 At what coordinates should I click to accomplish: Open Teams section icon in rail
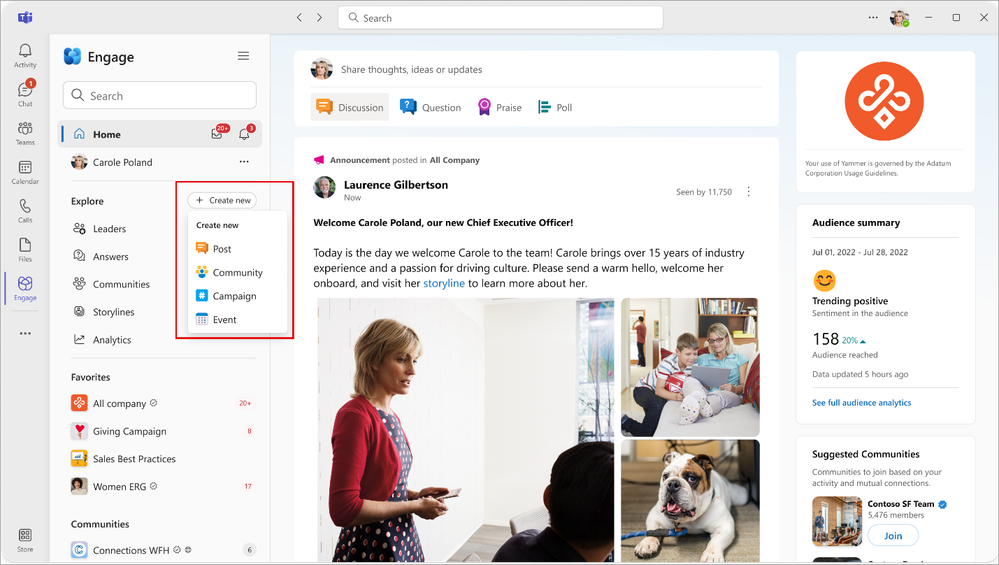25,133
